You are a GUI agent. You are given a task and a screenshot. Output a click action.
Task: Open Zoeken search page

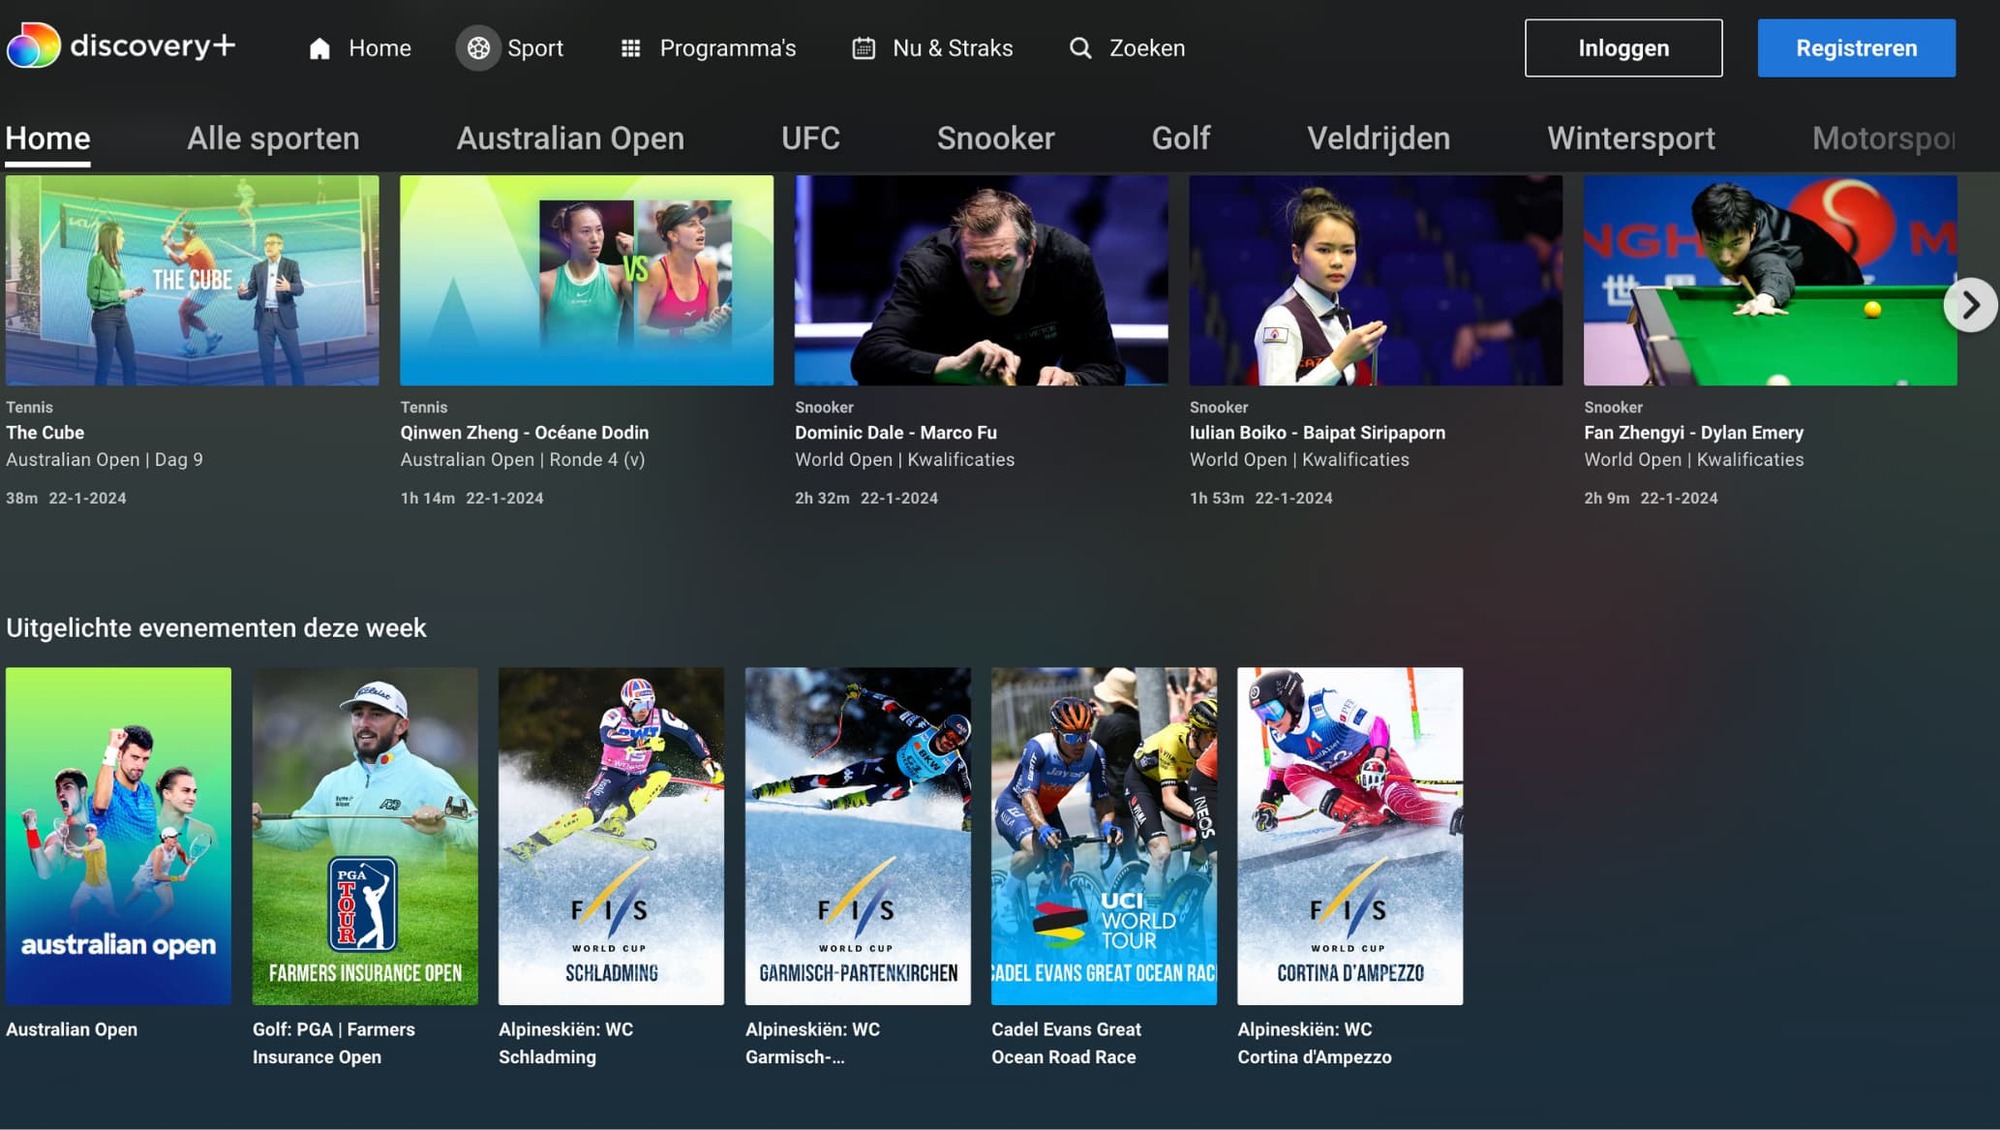click(x=1127, y=48)
